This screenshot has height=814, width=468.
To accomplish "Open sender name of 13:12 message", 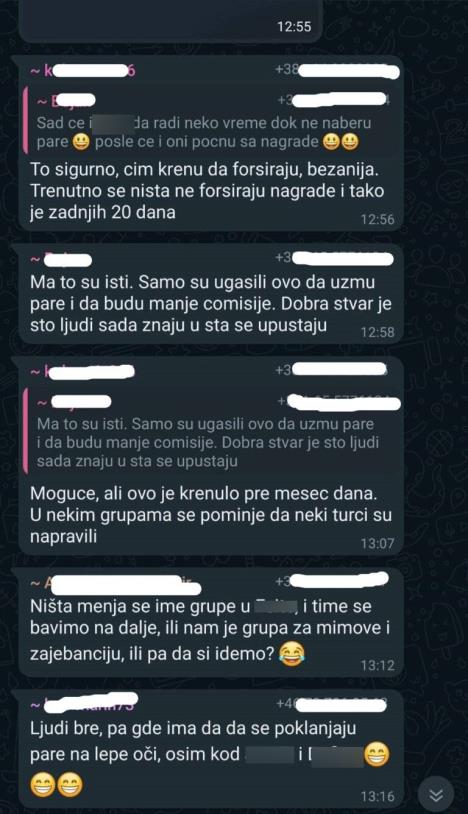I will (x=115, y=585).
